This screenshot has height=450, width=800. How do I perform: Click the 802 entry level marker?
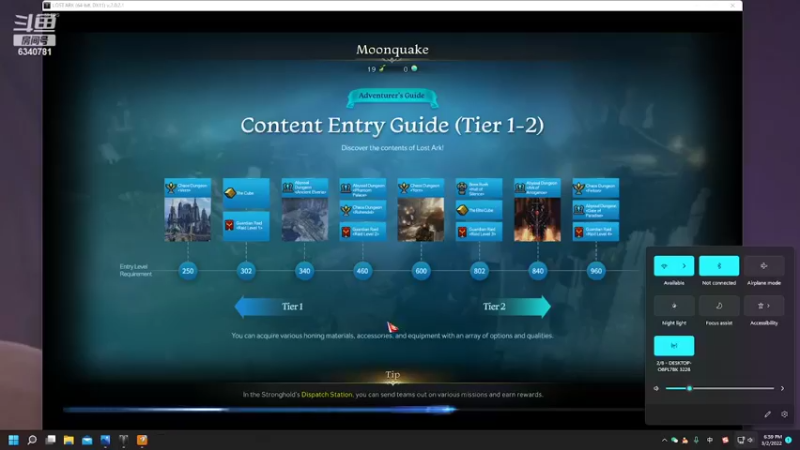(x=479, y=271)
